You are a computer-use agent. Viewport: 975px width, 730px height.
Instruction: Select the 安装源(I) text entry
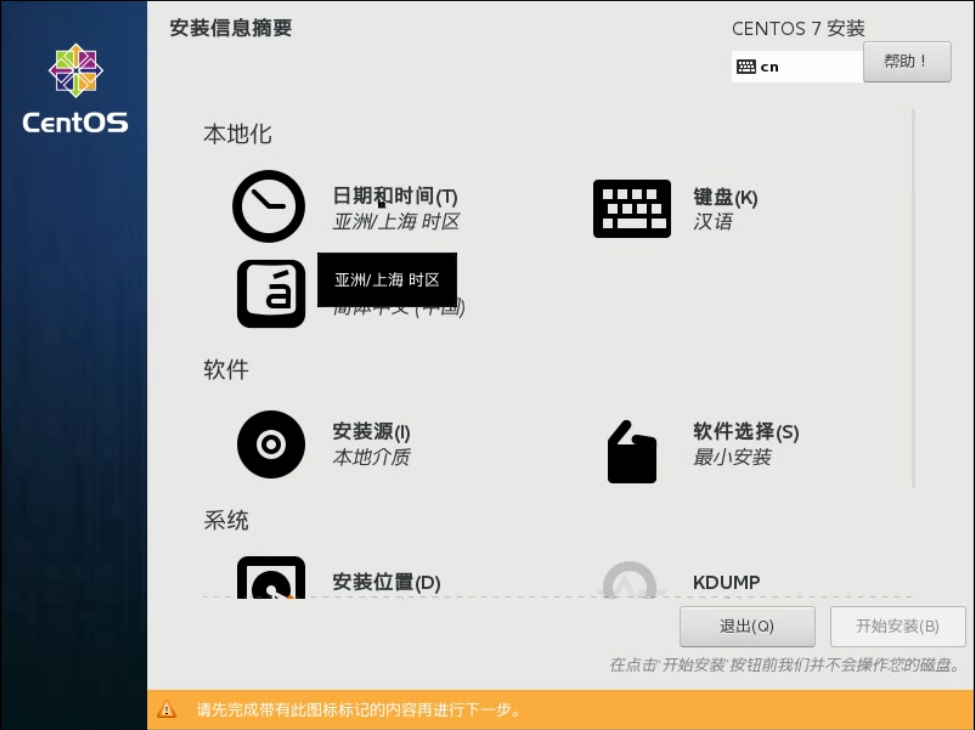(x=371, y=433)
